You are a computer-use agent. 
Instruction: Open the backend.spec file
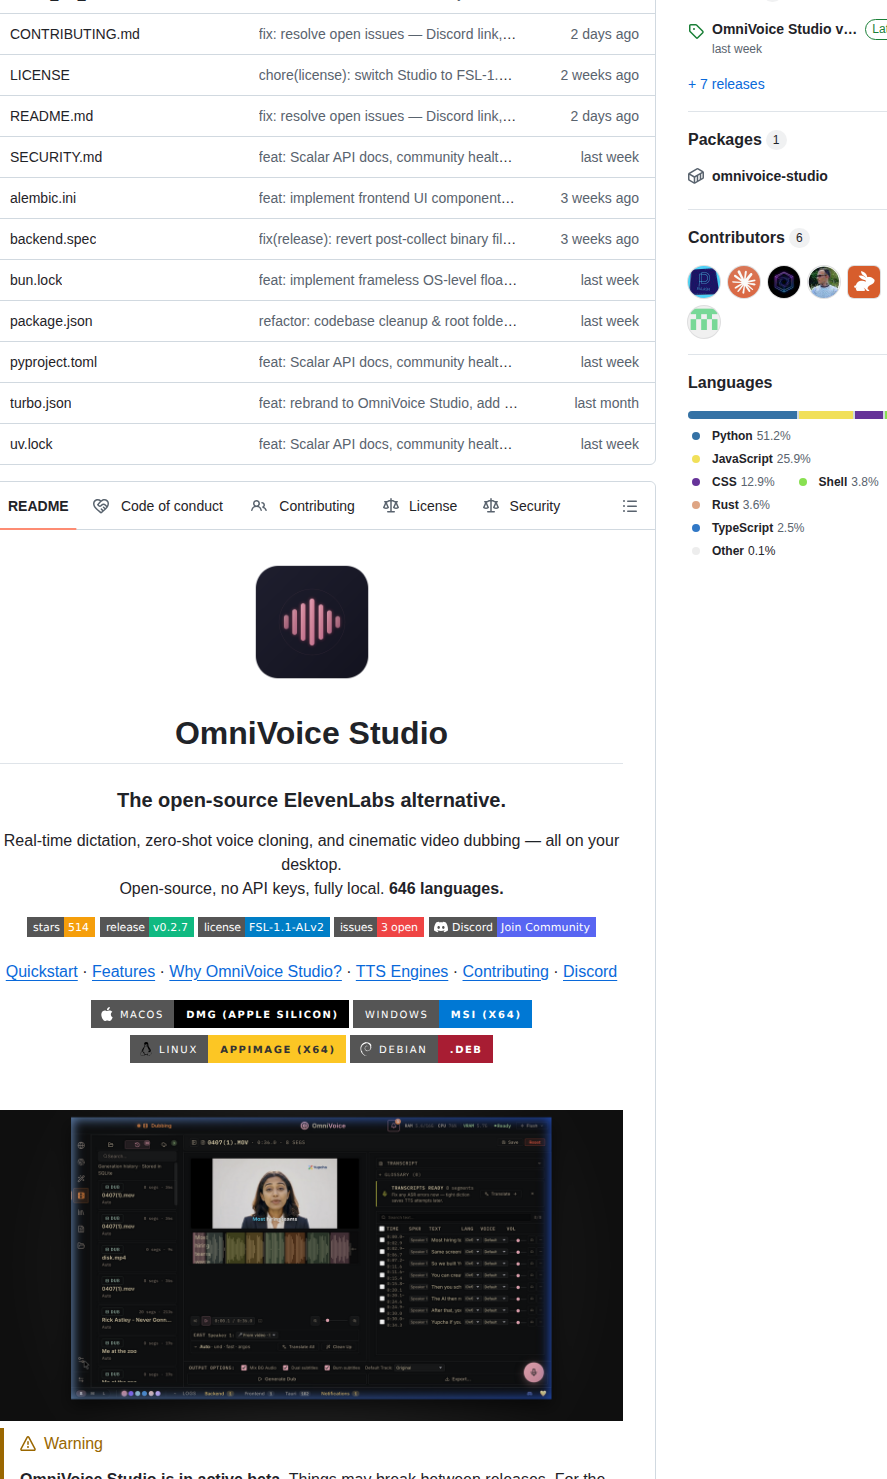(53, 239)
